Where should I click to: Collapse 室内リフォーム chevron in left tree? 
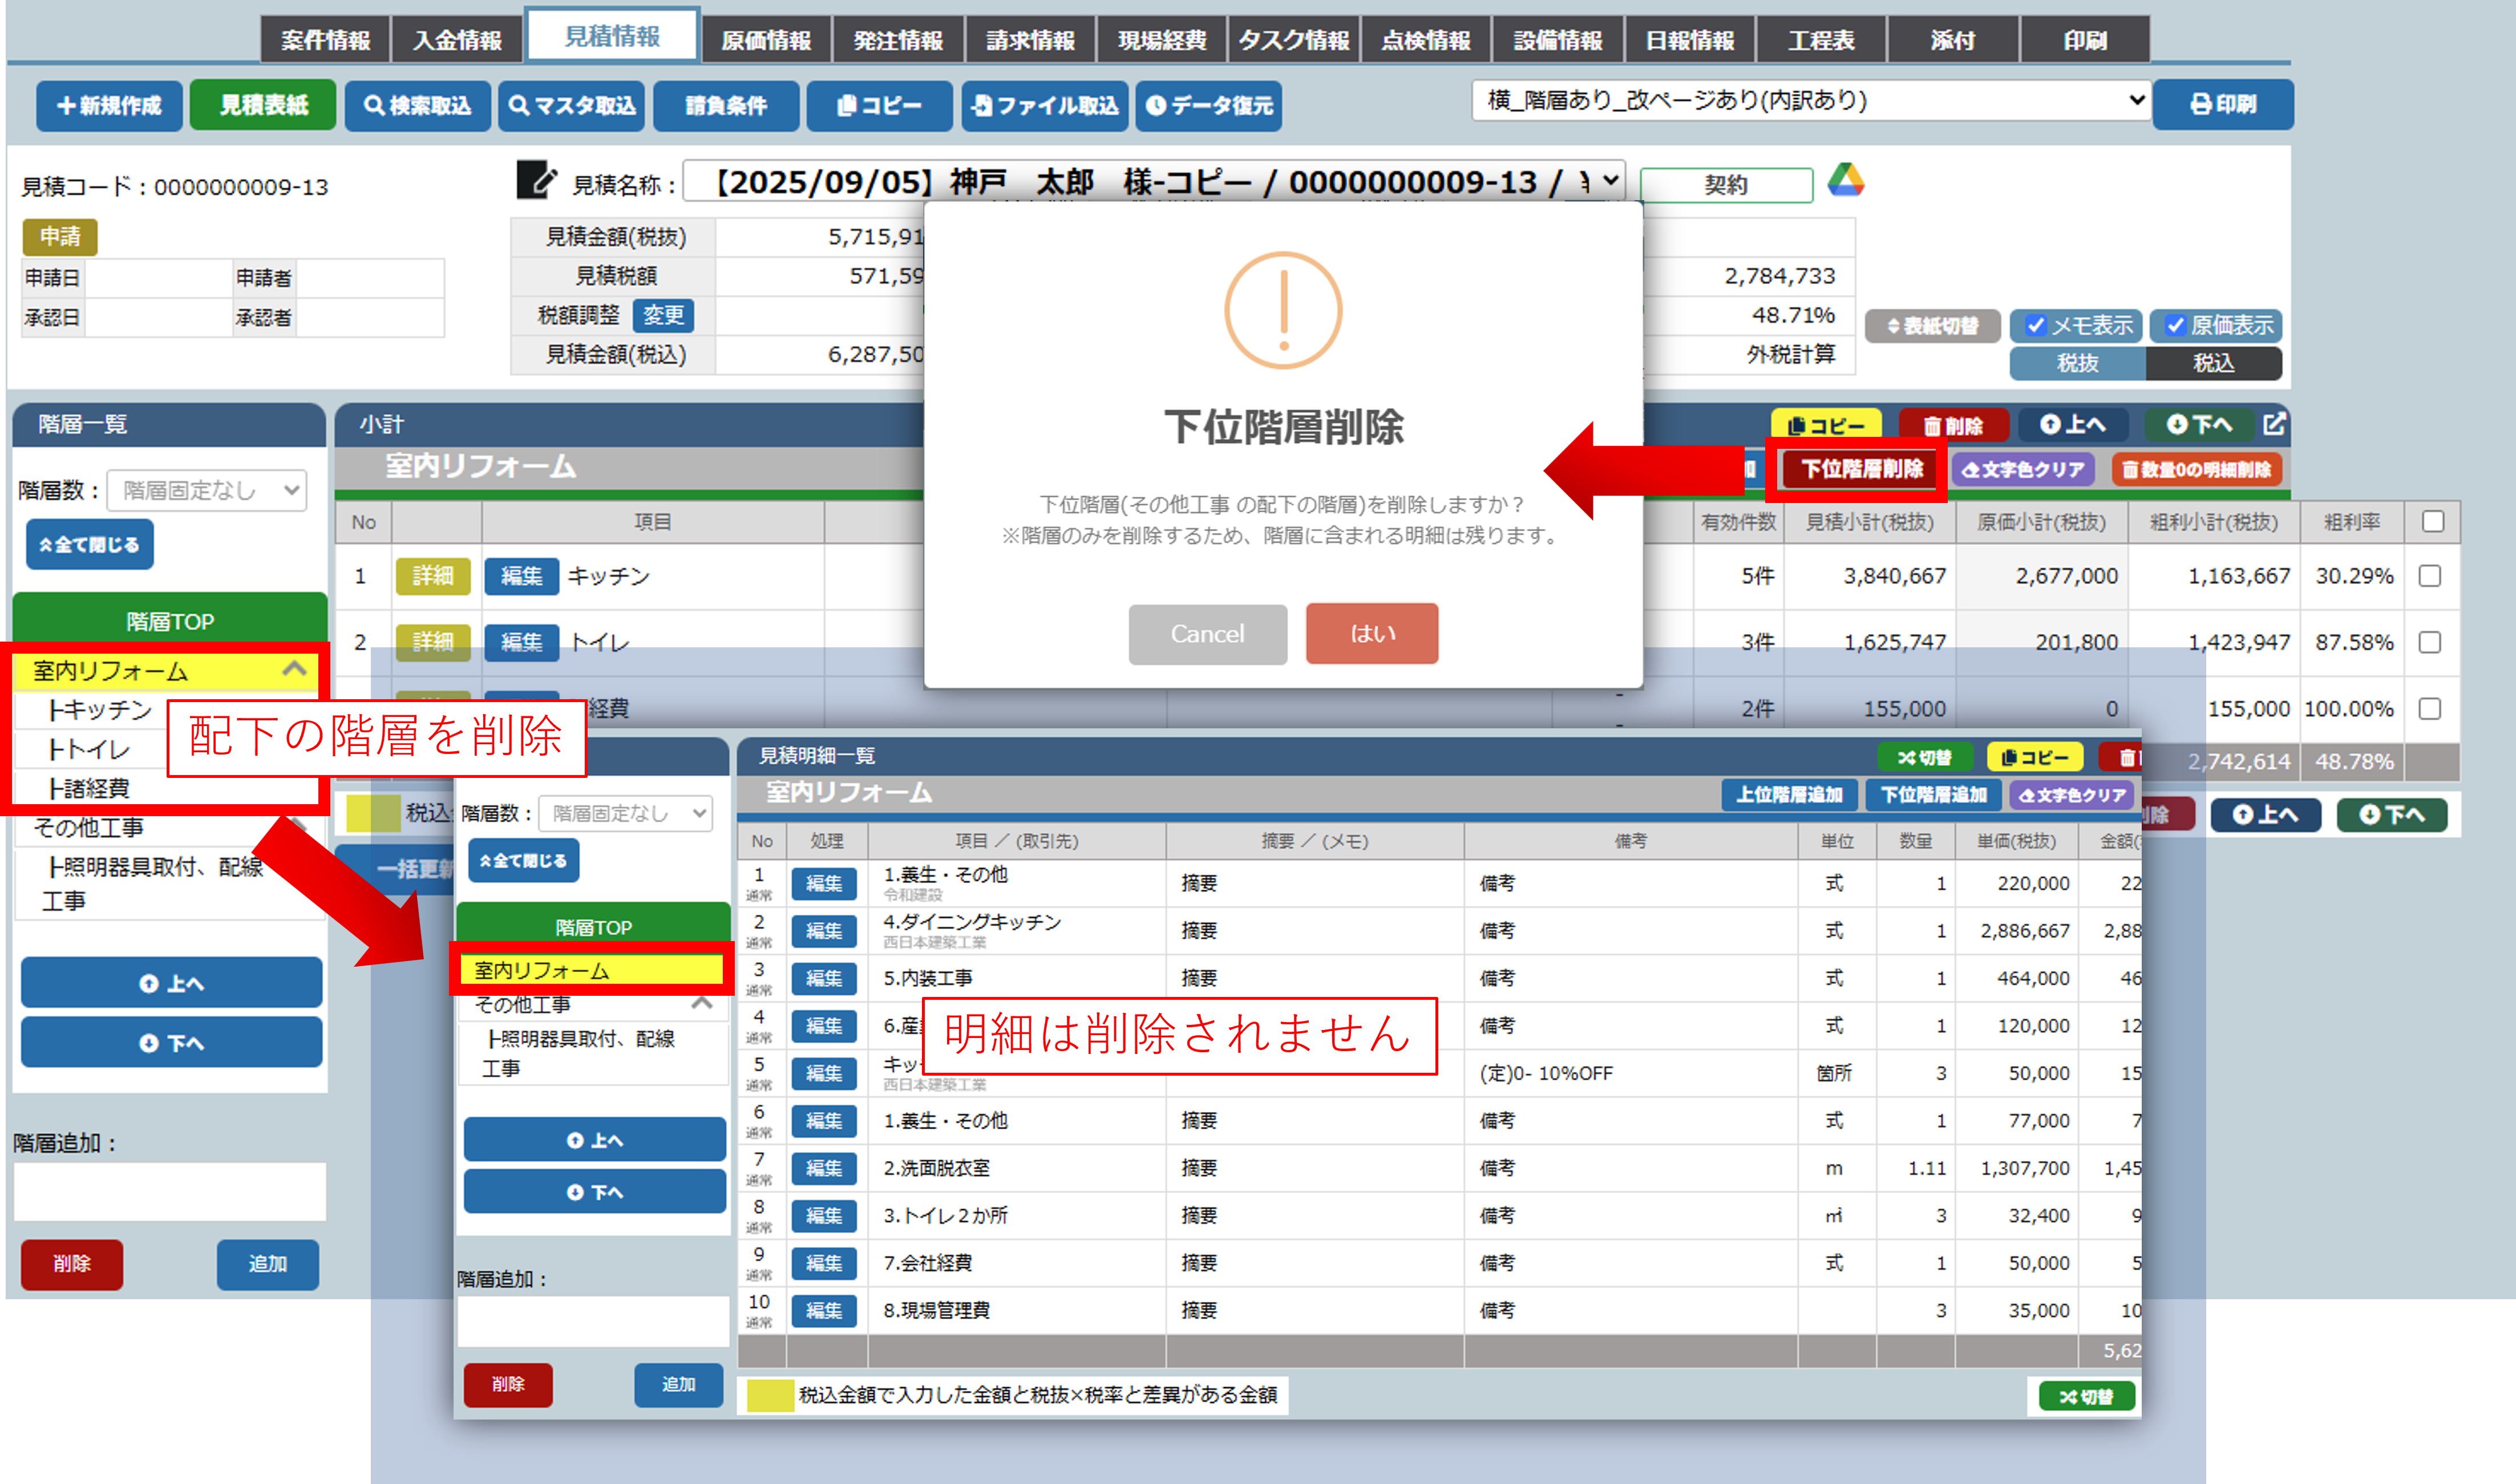point(294,668)
